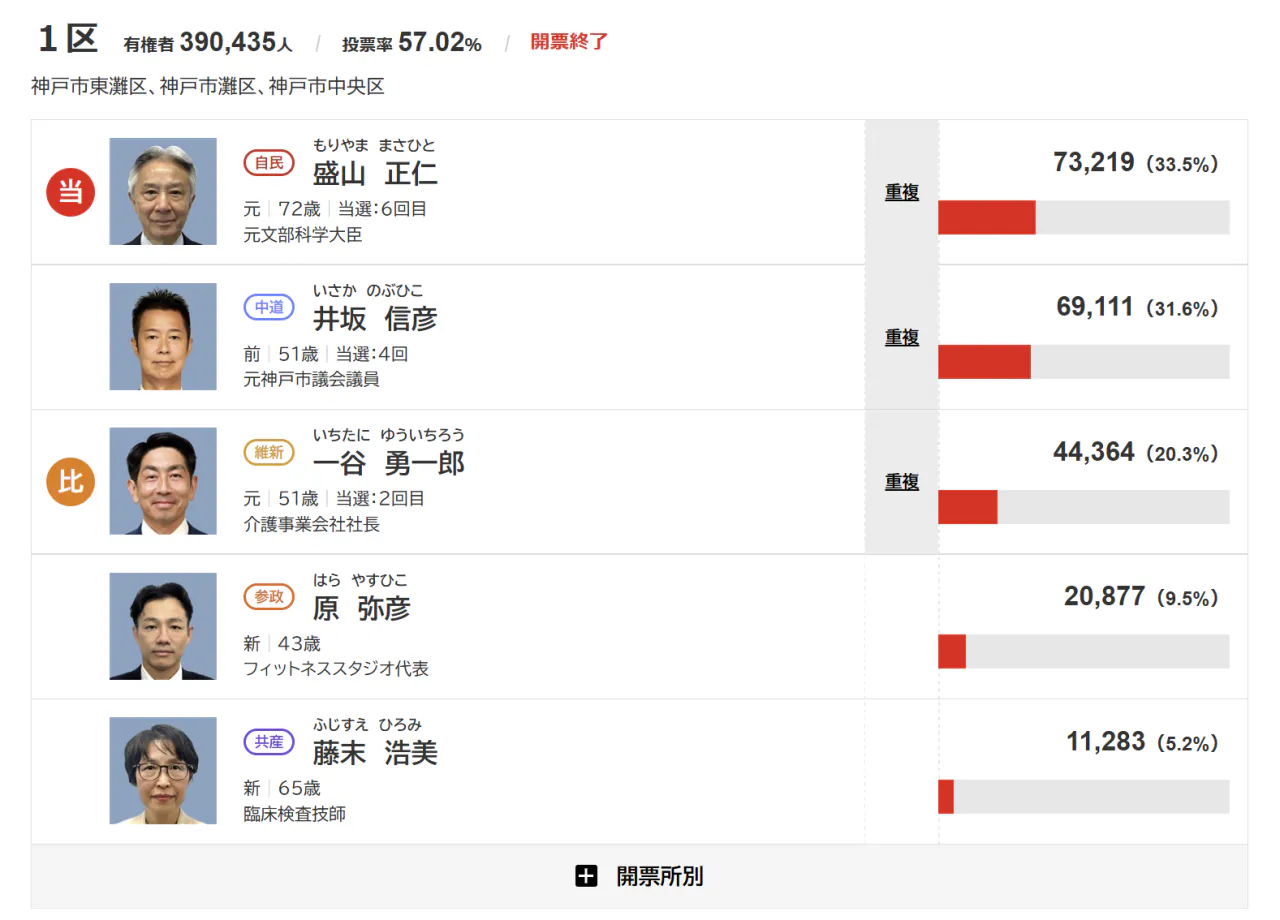1280x920 pixels.
Task: Click the 共産 party tag
Action: click(269, 742)
